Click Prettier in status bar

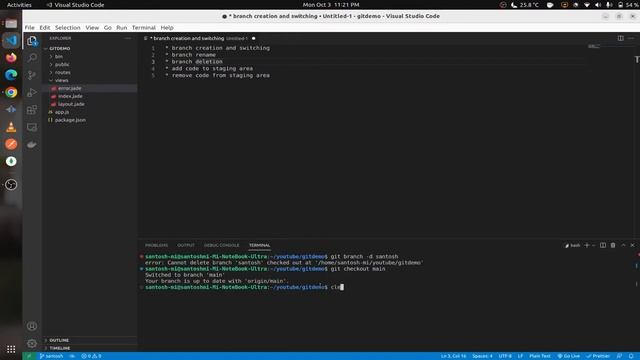click(598, 356)
